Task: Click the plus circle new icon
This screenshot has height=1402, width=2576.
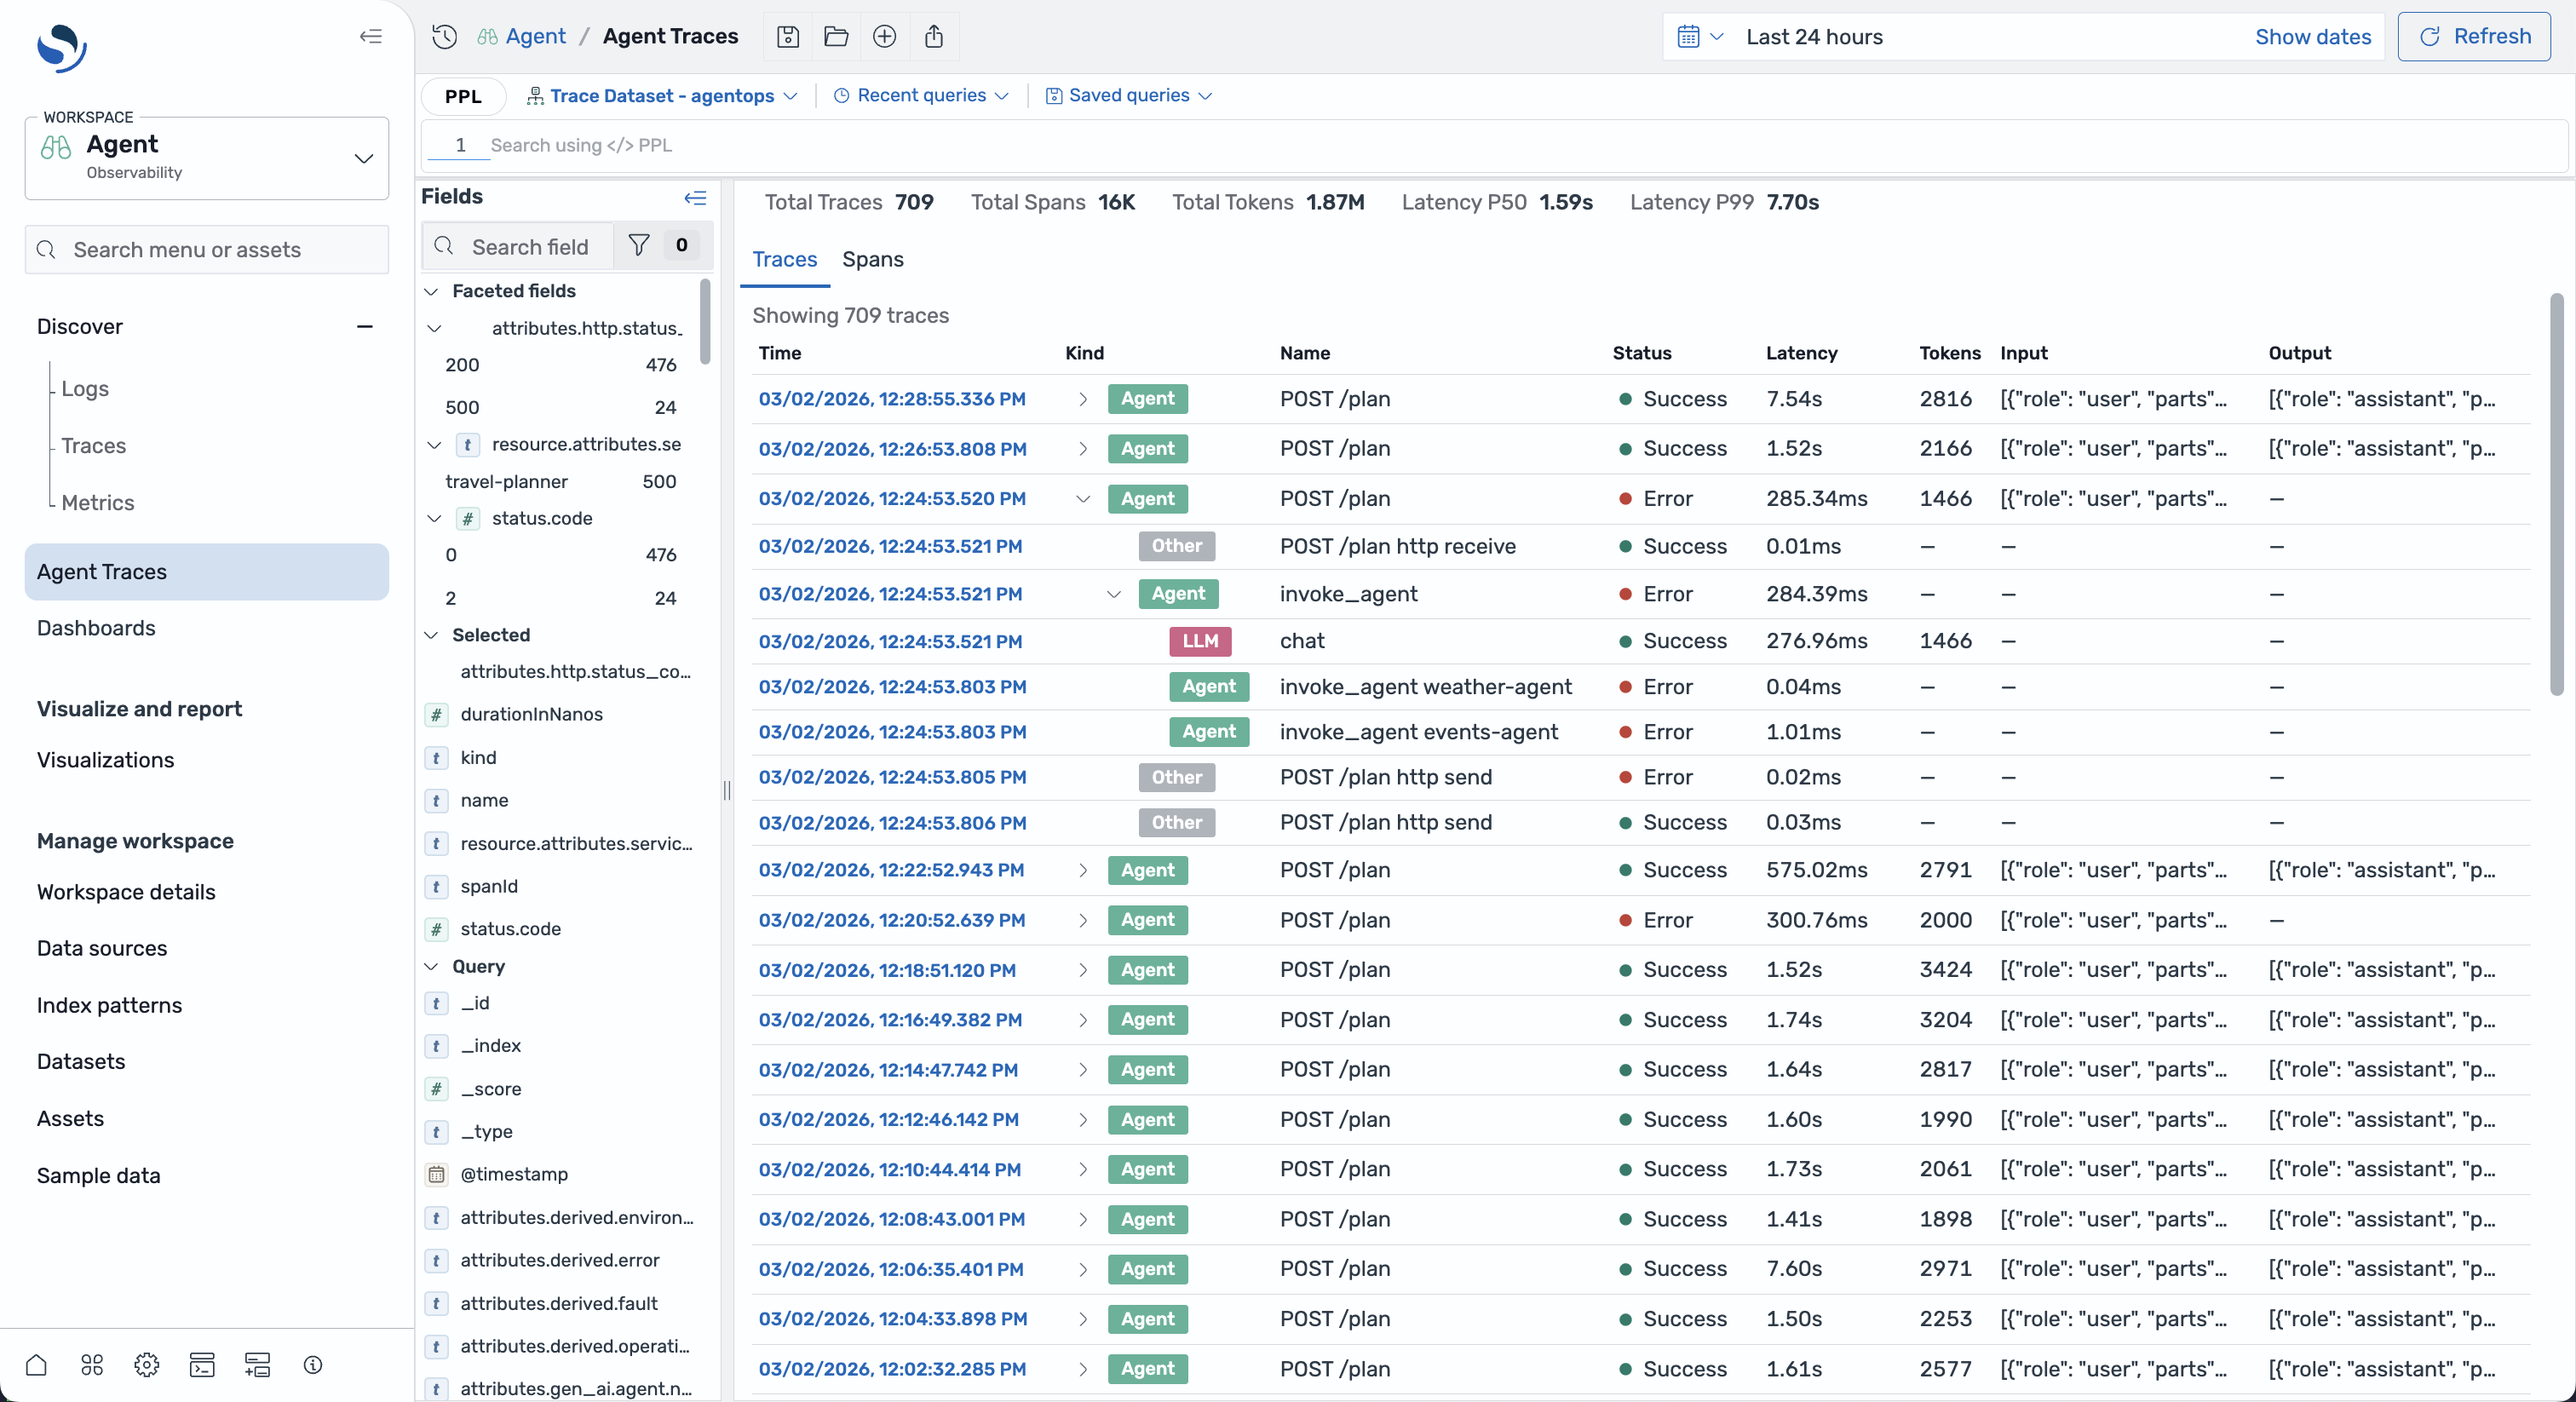Action: coord(884,37)
